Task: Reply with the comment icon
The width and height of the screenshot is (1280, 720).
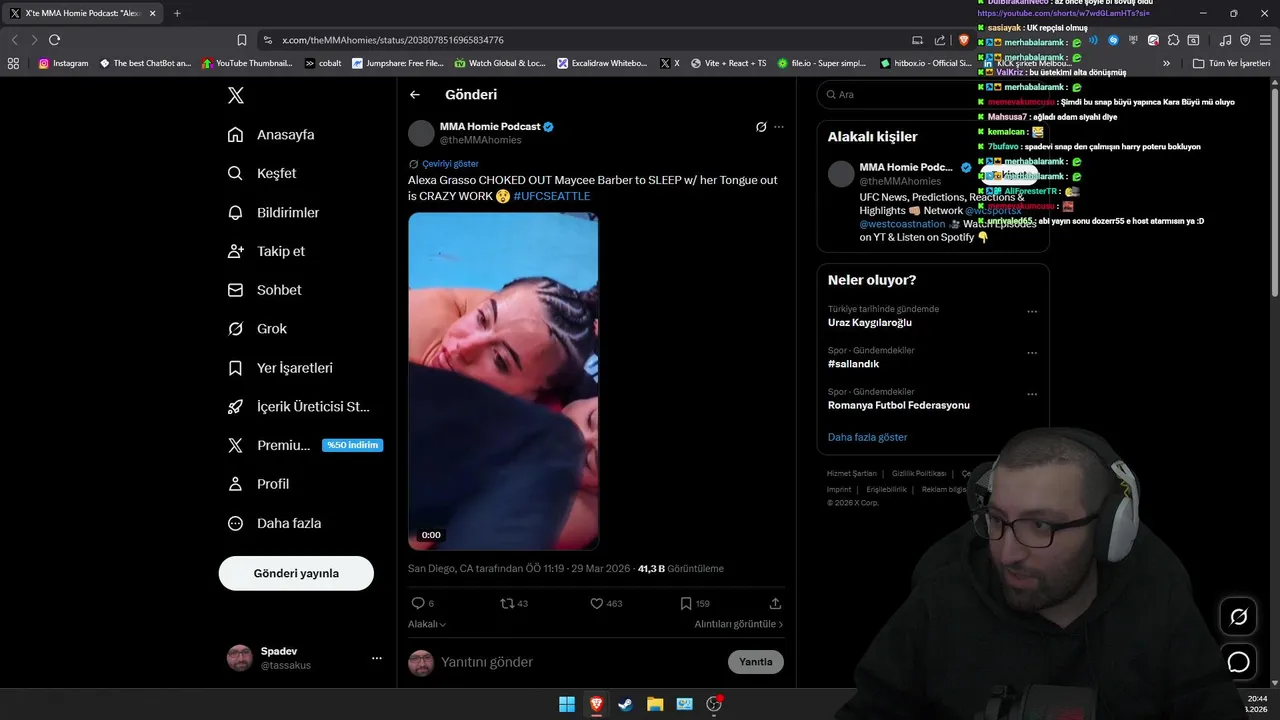Action: 418,603
